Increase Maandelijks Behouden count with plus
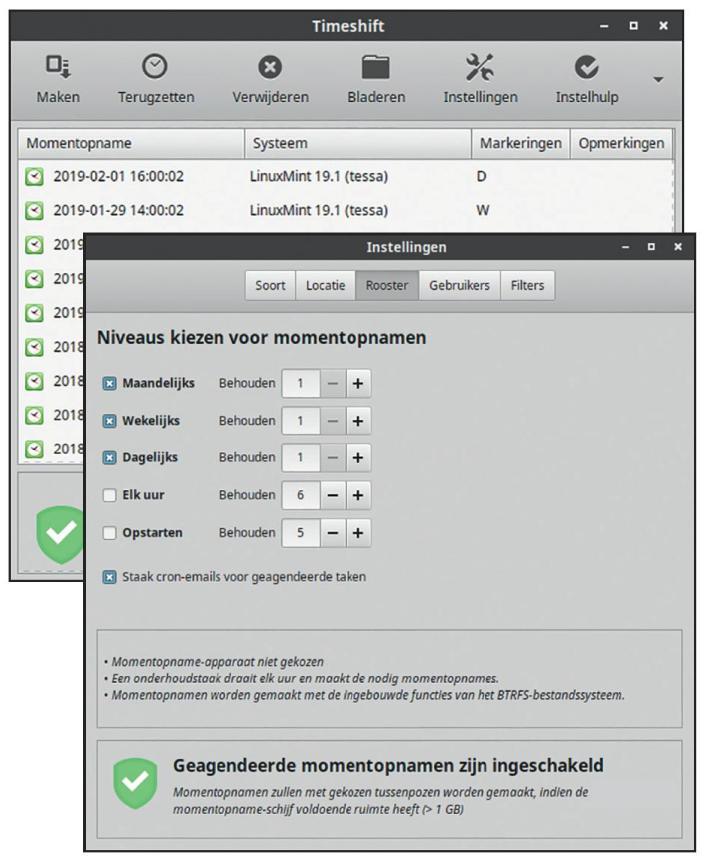Screen dimensions: 704x863 [358, 383]
